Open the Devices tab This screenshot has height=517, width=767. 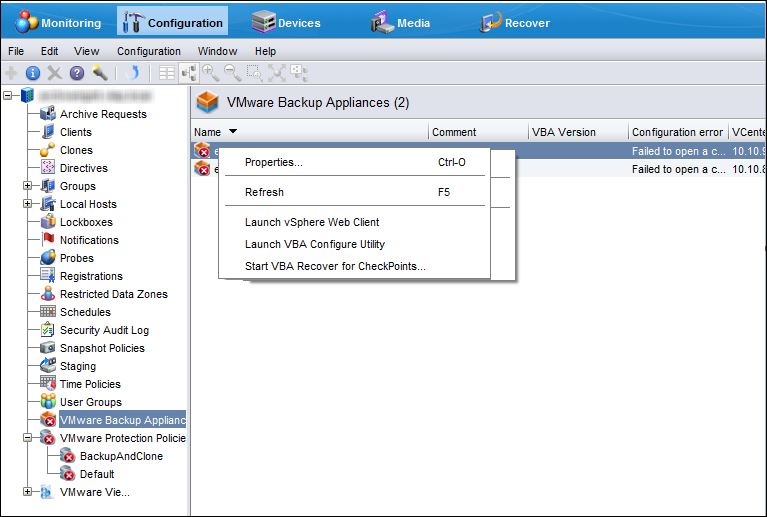(x=286, y=22)
